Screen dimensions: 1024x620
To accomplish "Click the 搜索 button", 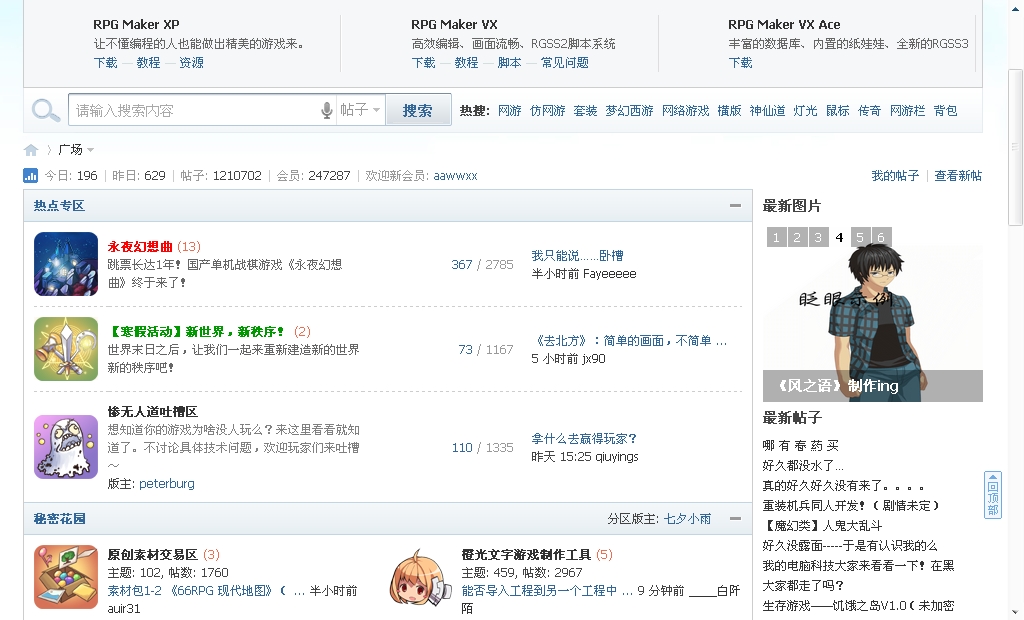I will click(x=418, y=110).
